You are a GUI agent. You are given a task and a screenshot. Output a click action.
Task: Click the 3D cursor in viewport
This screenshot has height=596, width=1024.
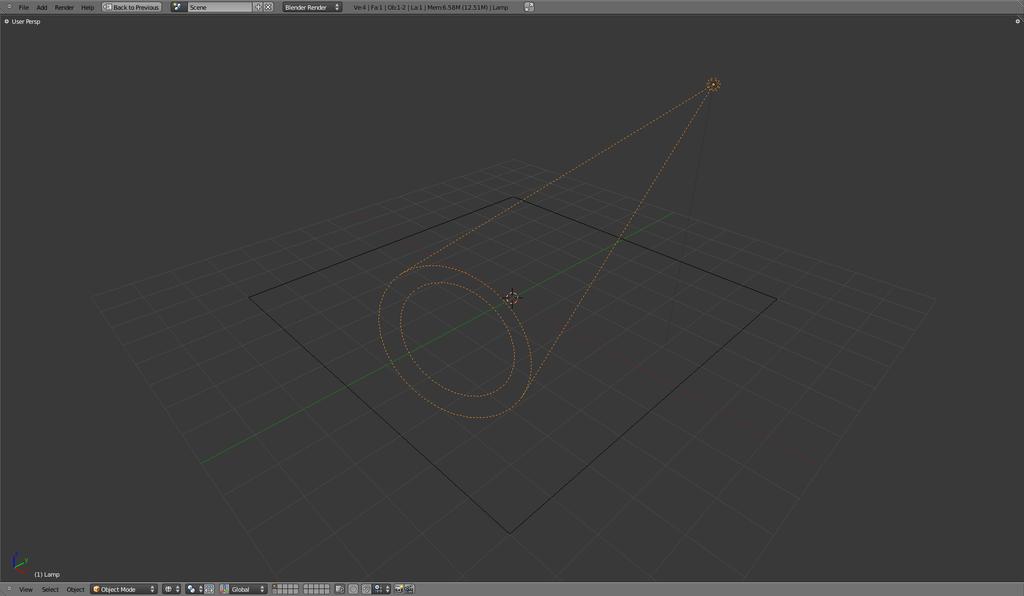pos(513,298)
